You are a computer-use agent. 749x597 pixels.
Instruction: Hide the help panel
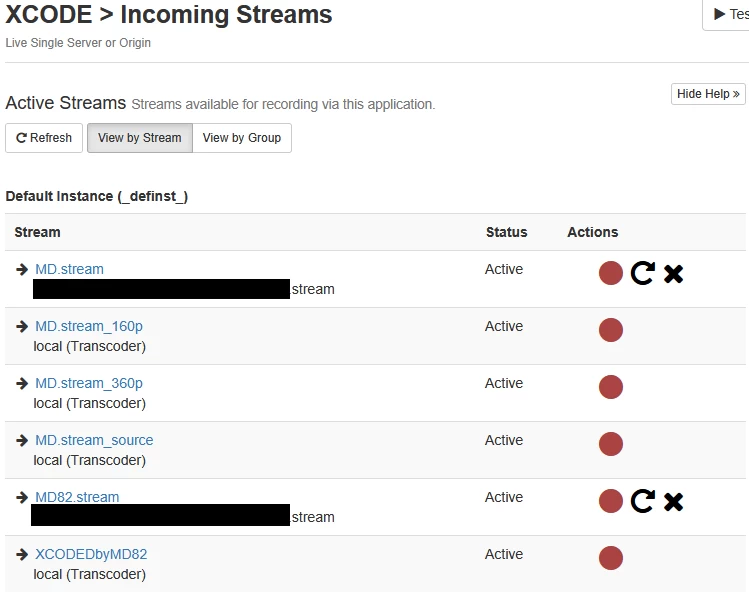click(708, 94)
